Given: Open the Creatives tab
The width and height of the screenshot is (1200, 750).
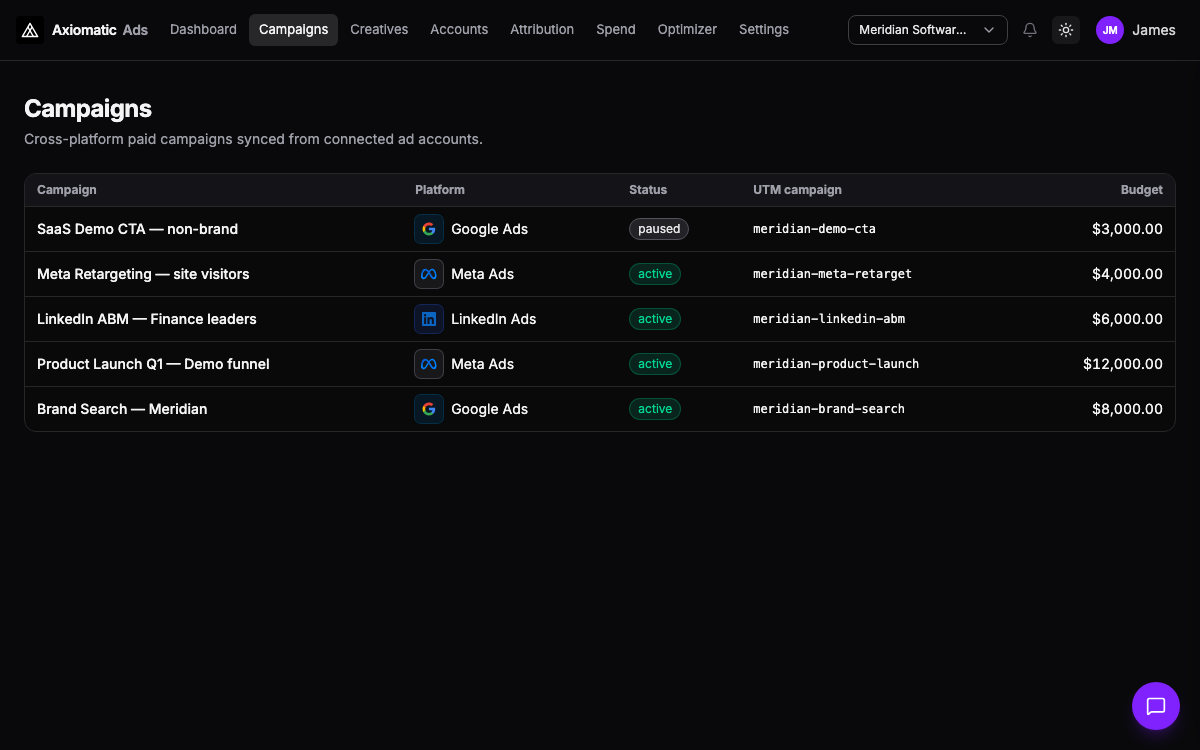Looking at the screenshot, I should [x=379, y=30].
